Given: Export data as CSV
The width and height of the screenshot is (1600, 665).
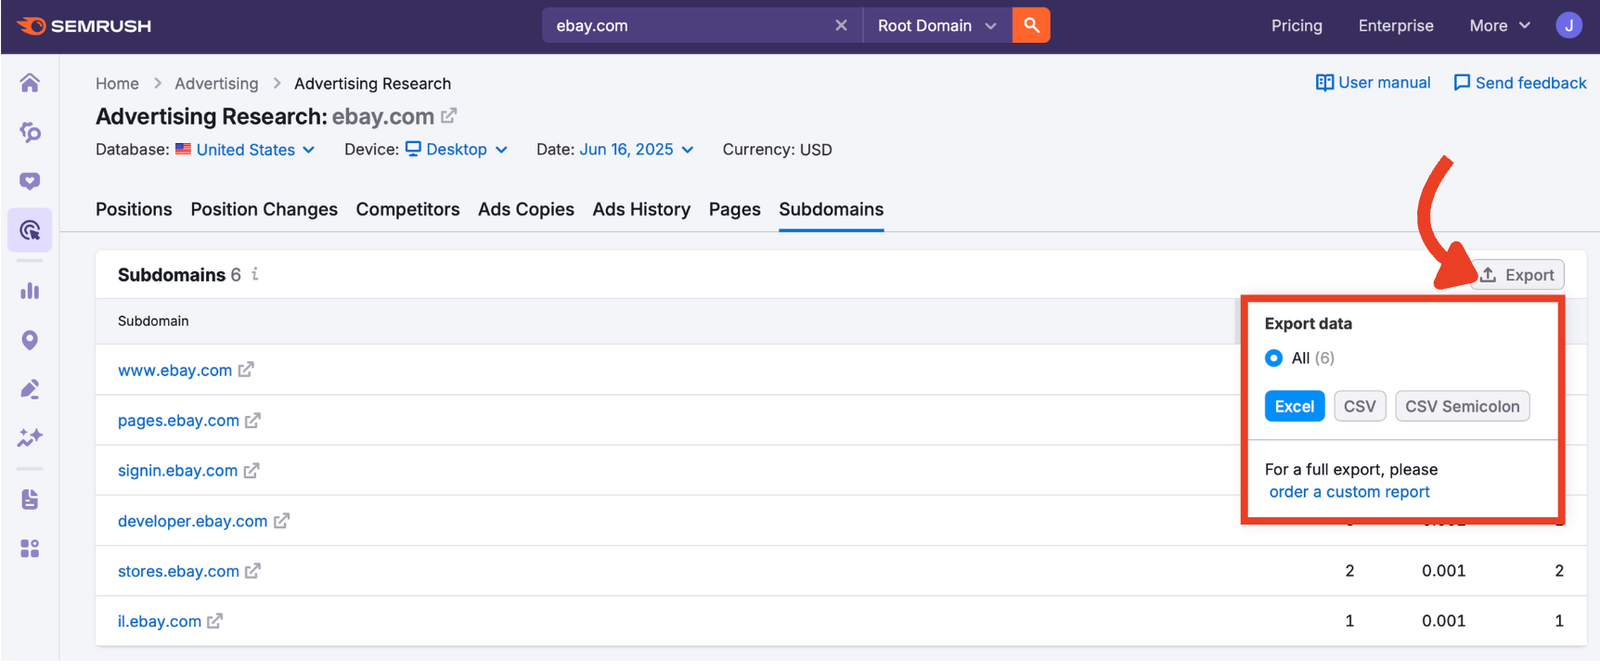Looking at the screenshot, I should [x=1360, y=406].
